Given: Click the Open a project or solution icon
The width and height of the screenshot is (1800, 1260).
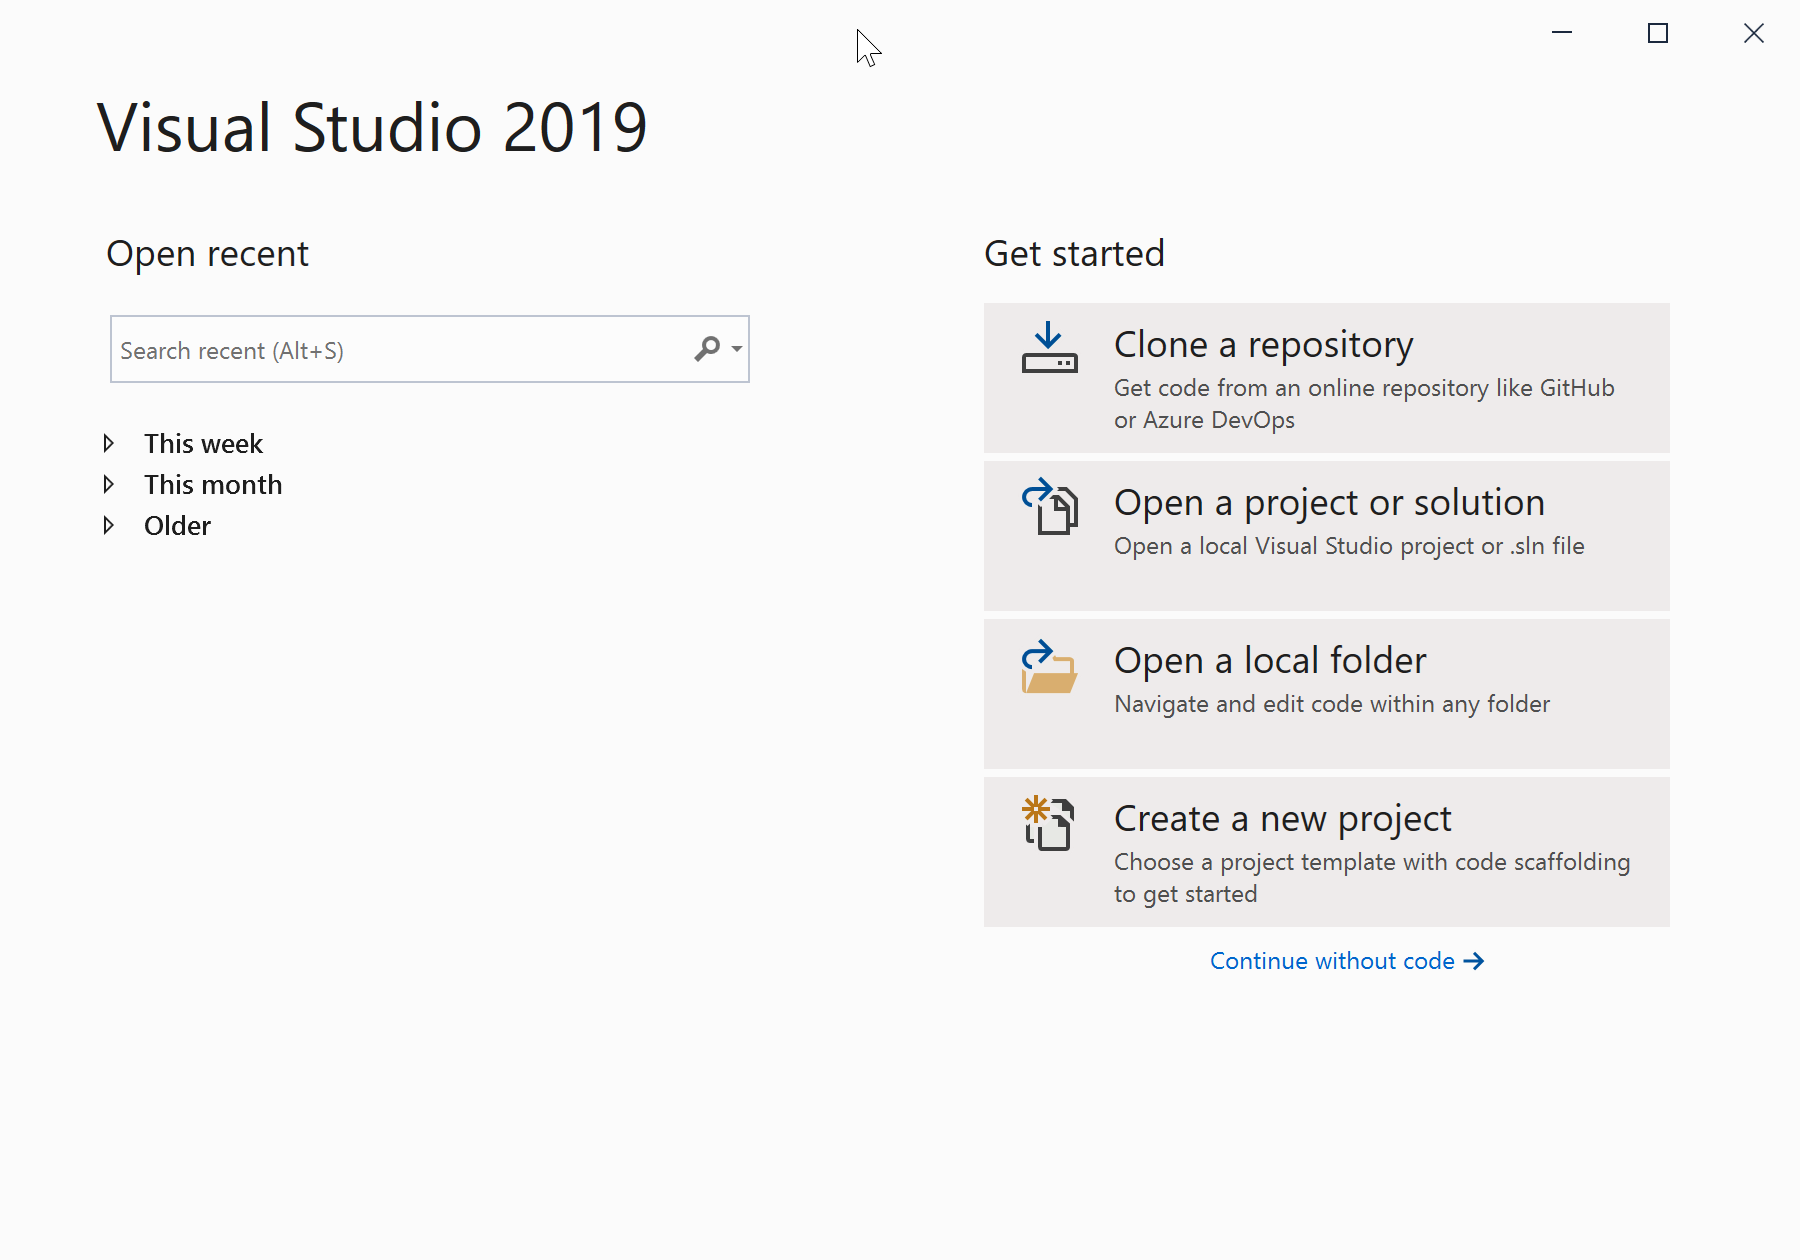Looking at the screenshot, I should coord(1049,506).
